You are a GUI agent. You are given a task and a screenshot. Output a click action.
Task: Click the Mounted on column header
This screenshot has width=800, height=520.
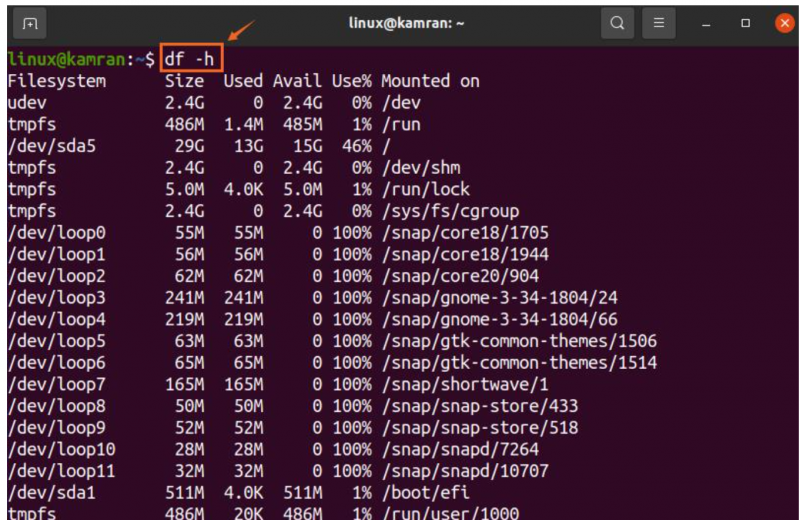[431, 81]
